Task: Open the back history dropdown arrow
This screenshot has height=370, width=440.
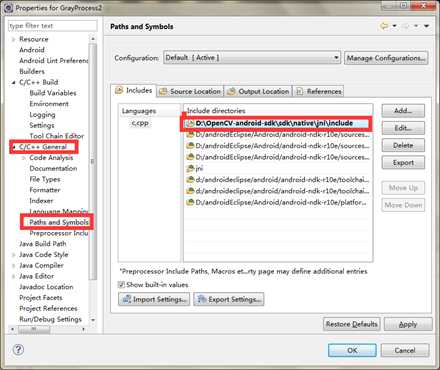Action: pyautogui.click(x=395, y=26)
